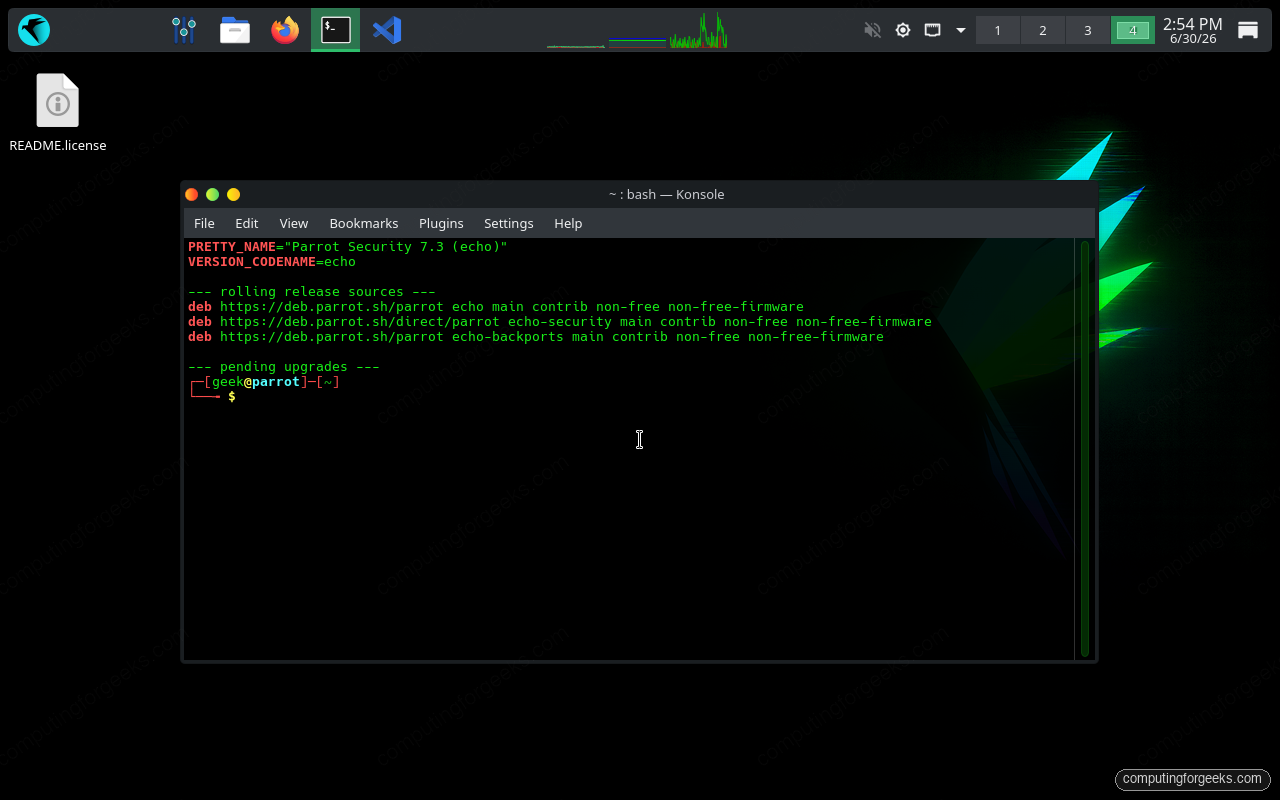
Task: Click the display tray icon
Action: pos(932,30)
